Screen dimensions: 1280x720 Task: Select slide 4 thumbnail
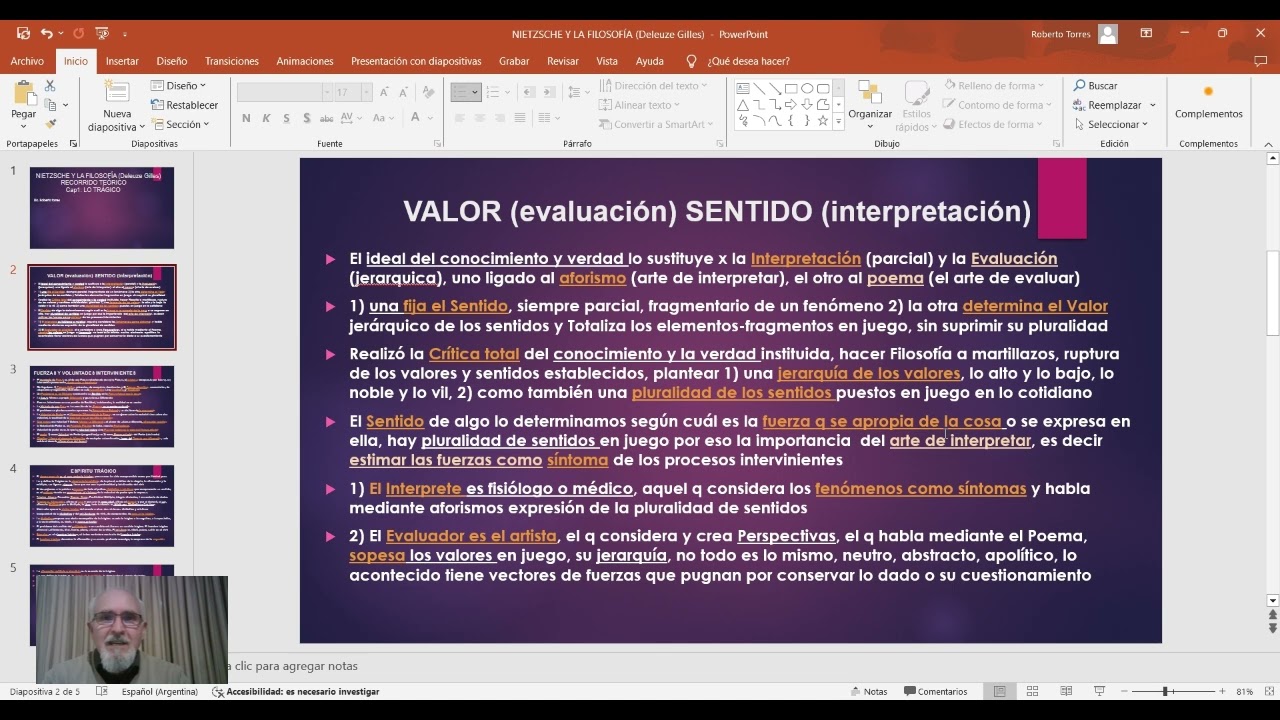(102, 506)
